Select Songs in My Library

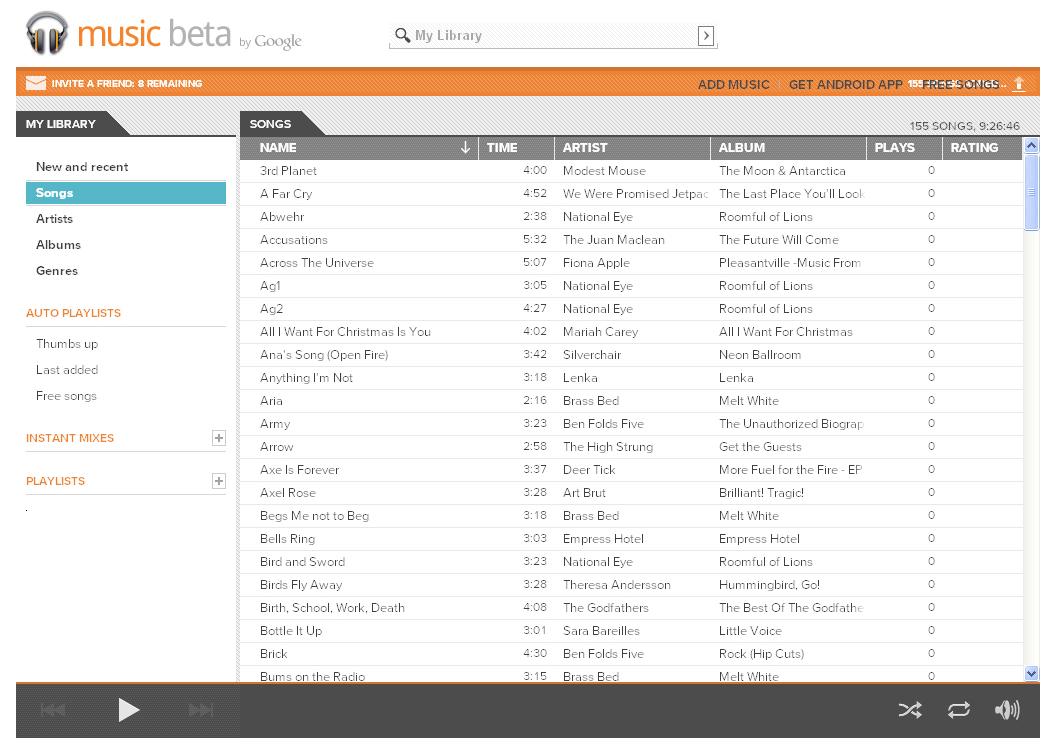(x=126, y=193)
